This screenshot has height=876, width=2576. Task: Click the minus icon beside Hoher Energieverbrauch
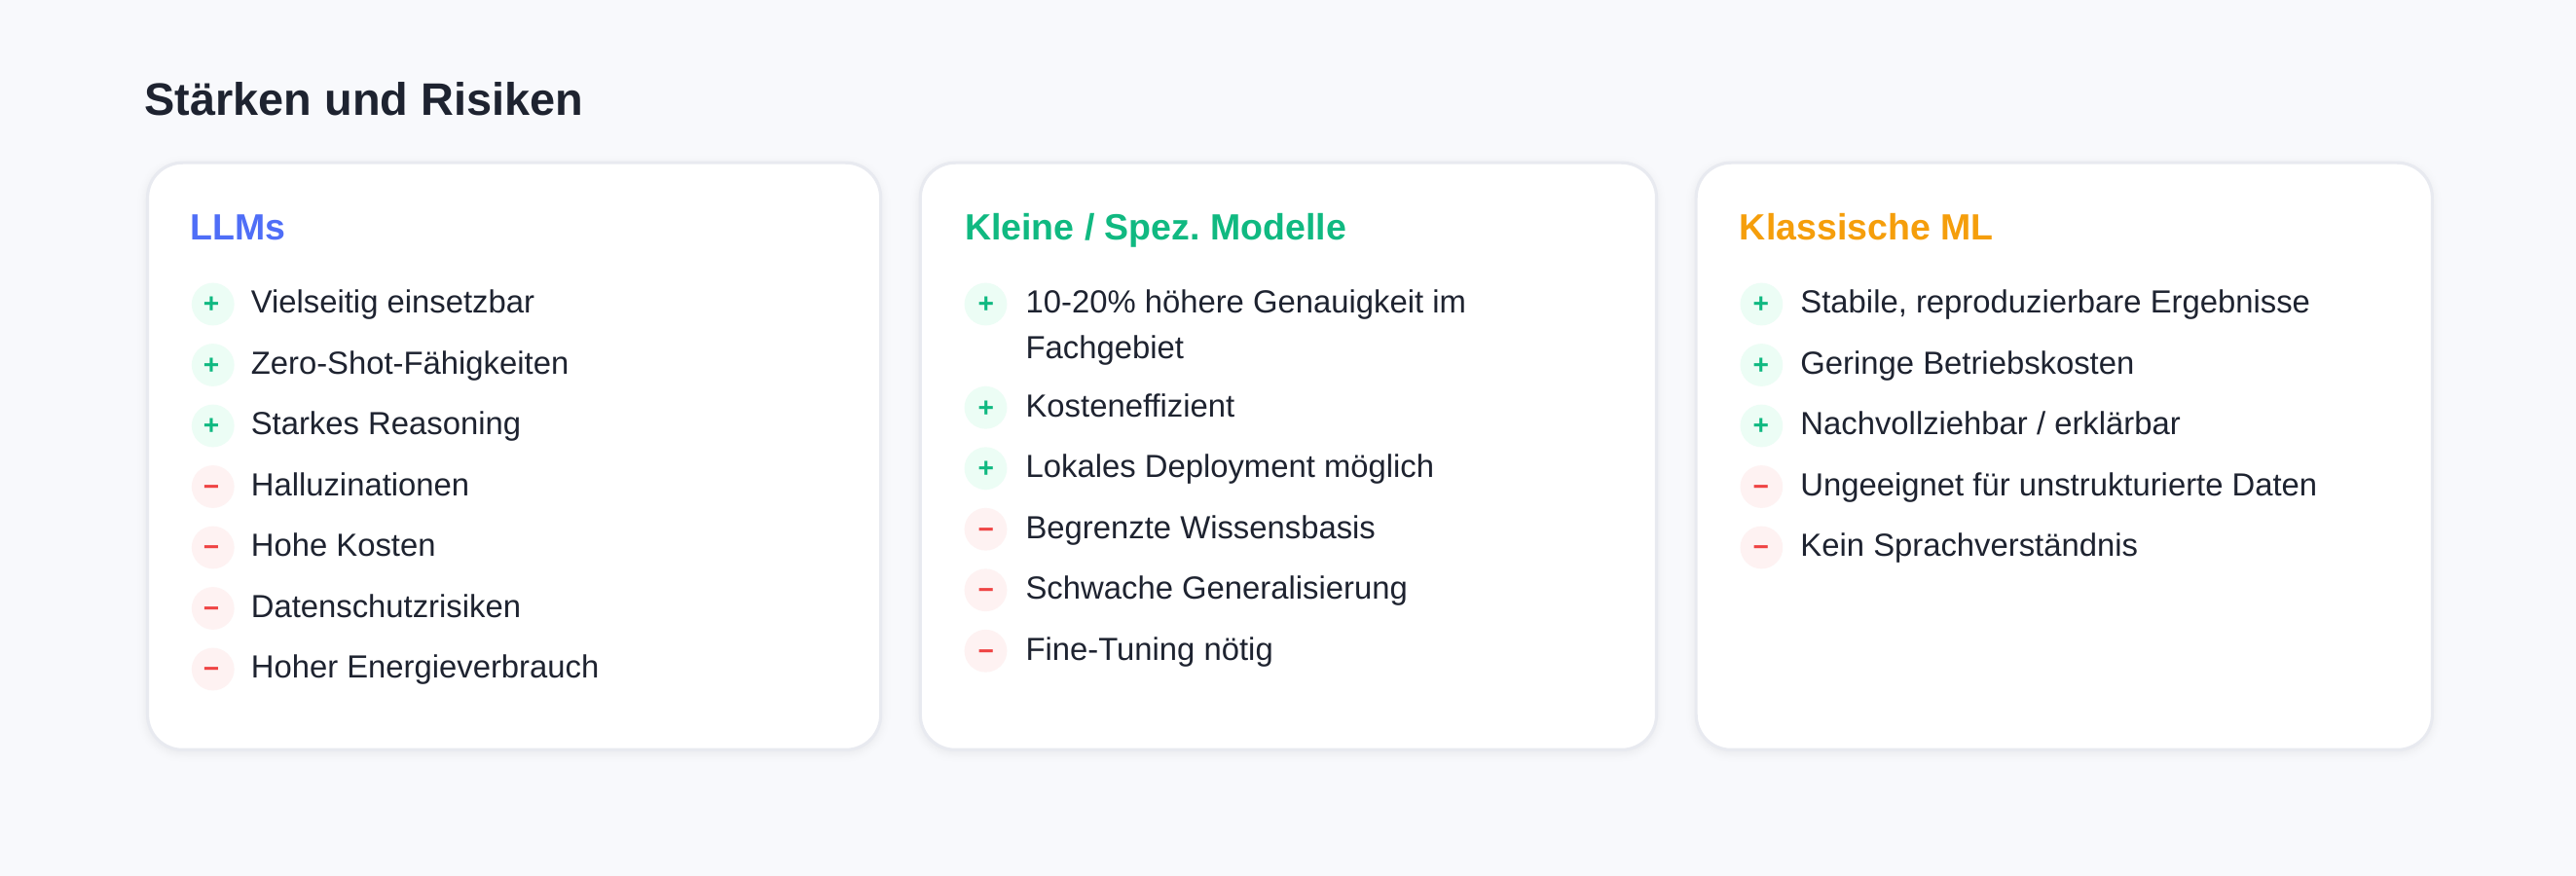coord(212,668)
